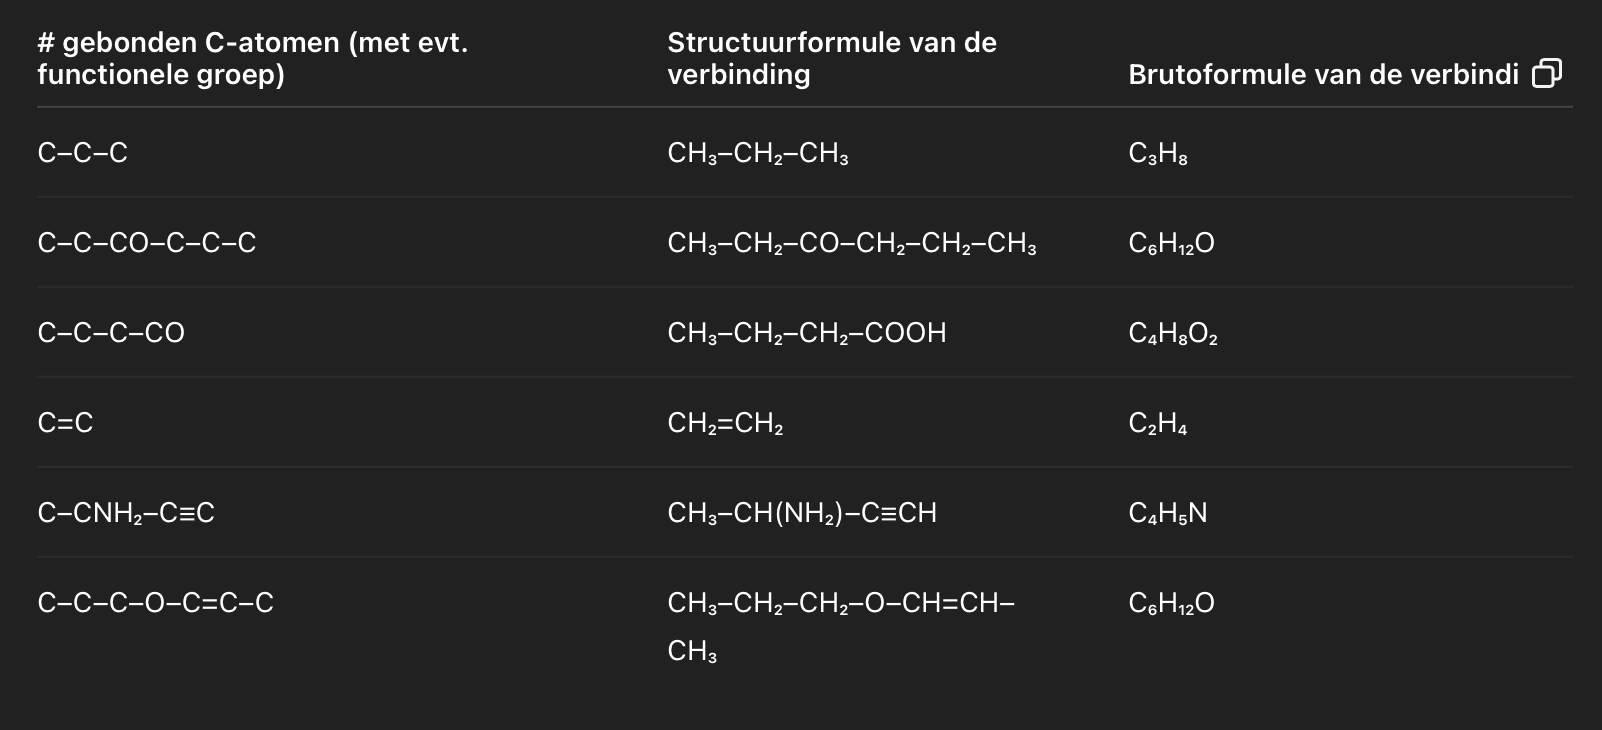
Task: Click the C₄H₅N molecular formula
Action: pos(1168,514)
